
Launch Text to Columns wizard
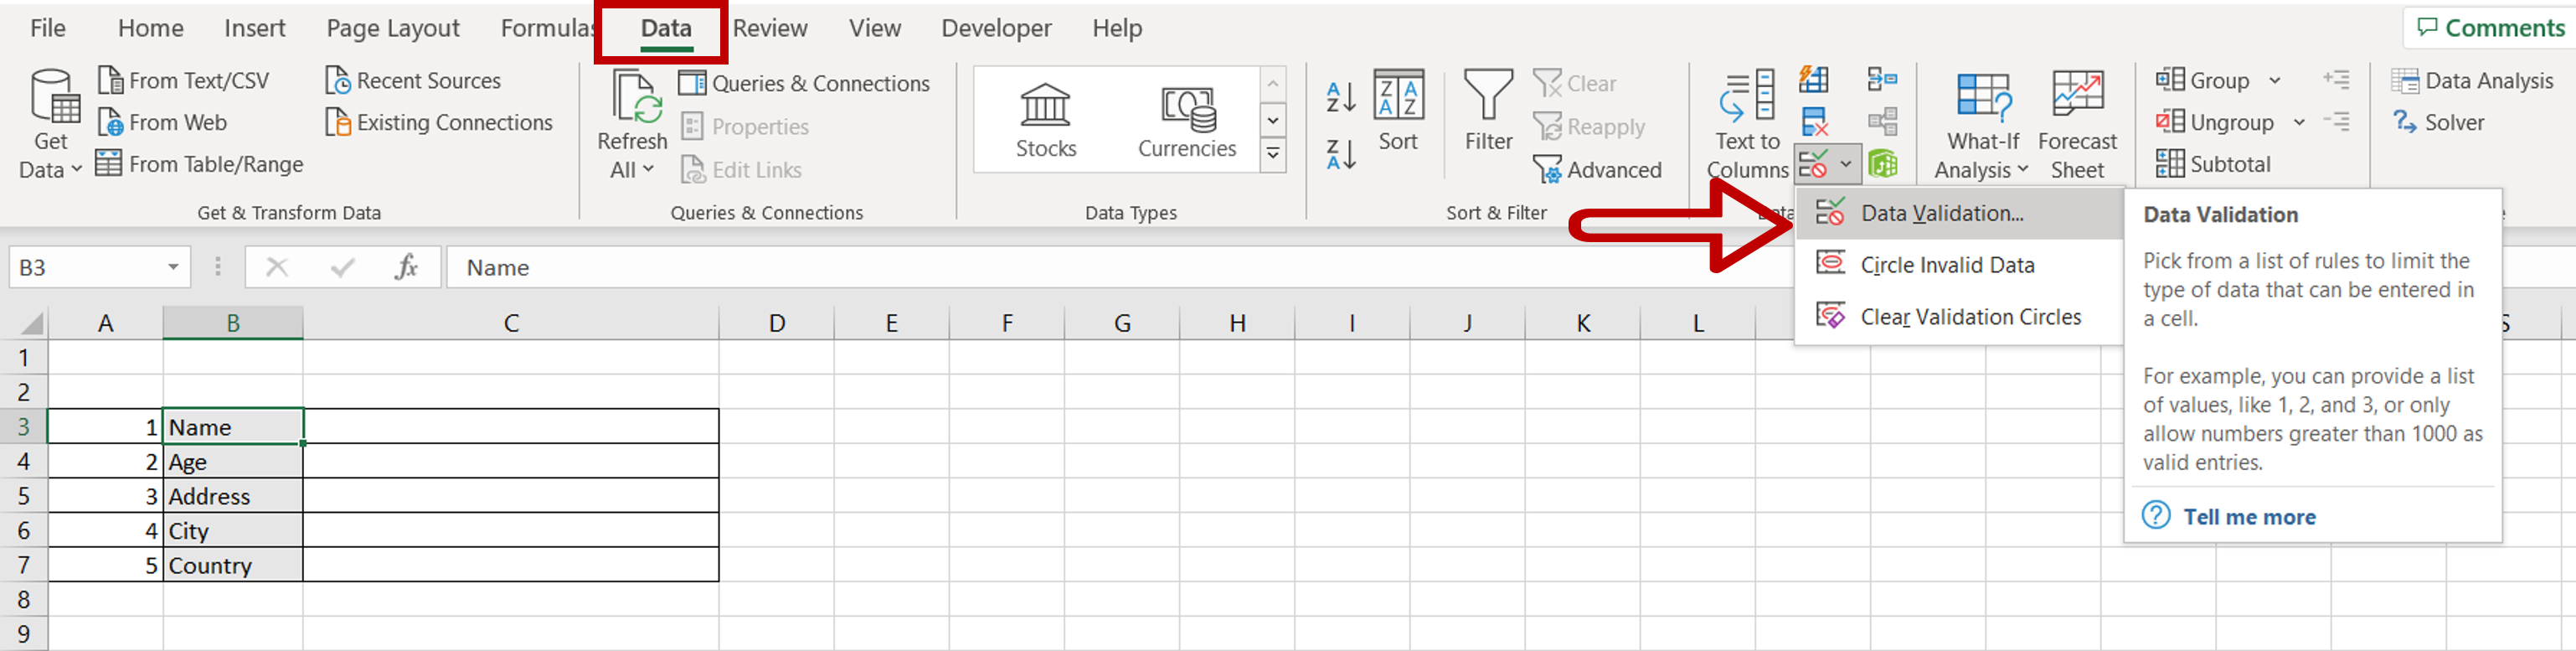click(1747, 125)
